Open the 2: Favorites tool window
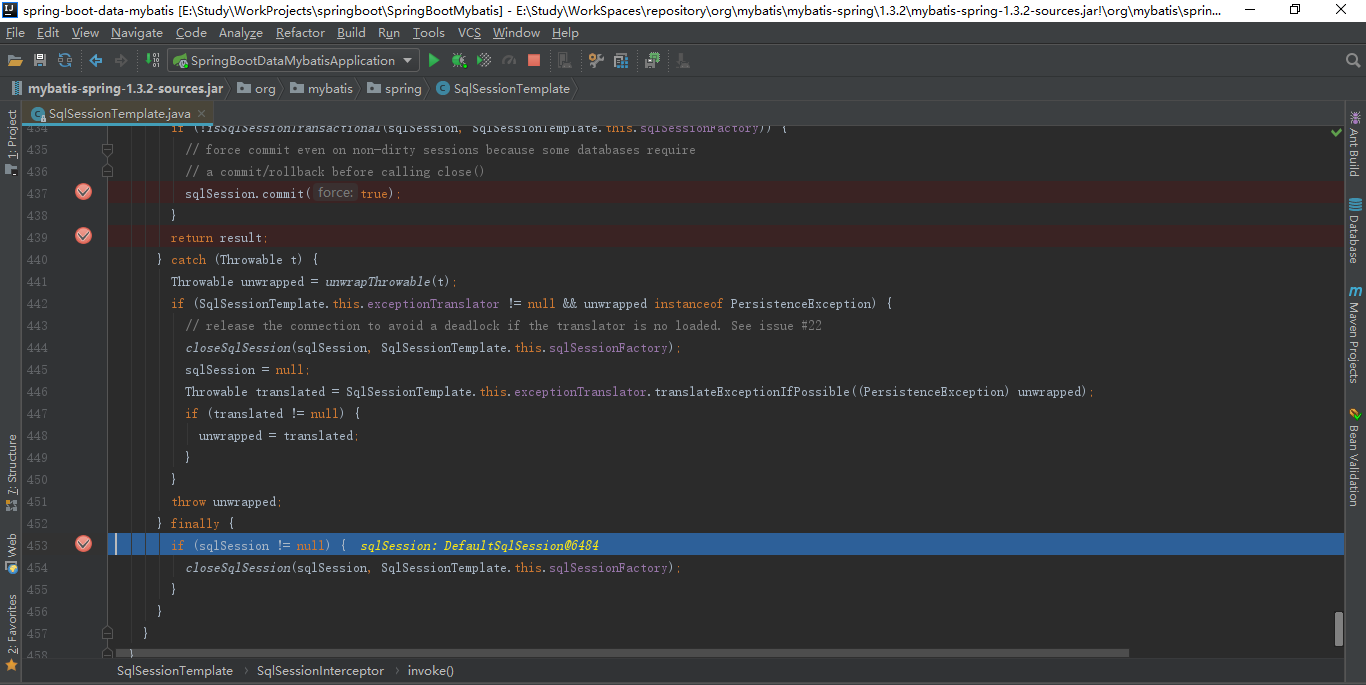 point(12,632)
